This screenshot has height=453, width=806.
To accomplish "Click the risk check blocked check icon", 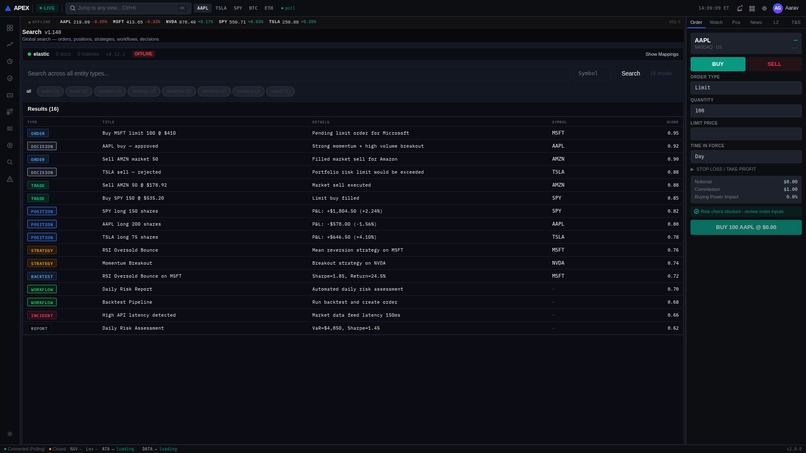I will (x=697, y=211).
